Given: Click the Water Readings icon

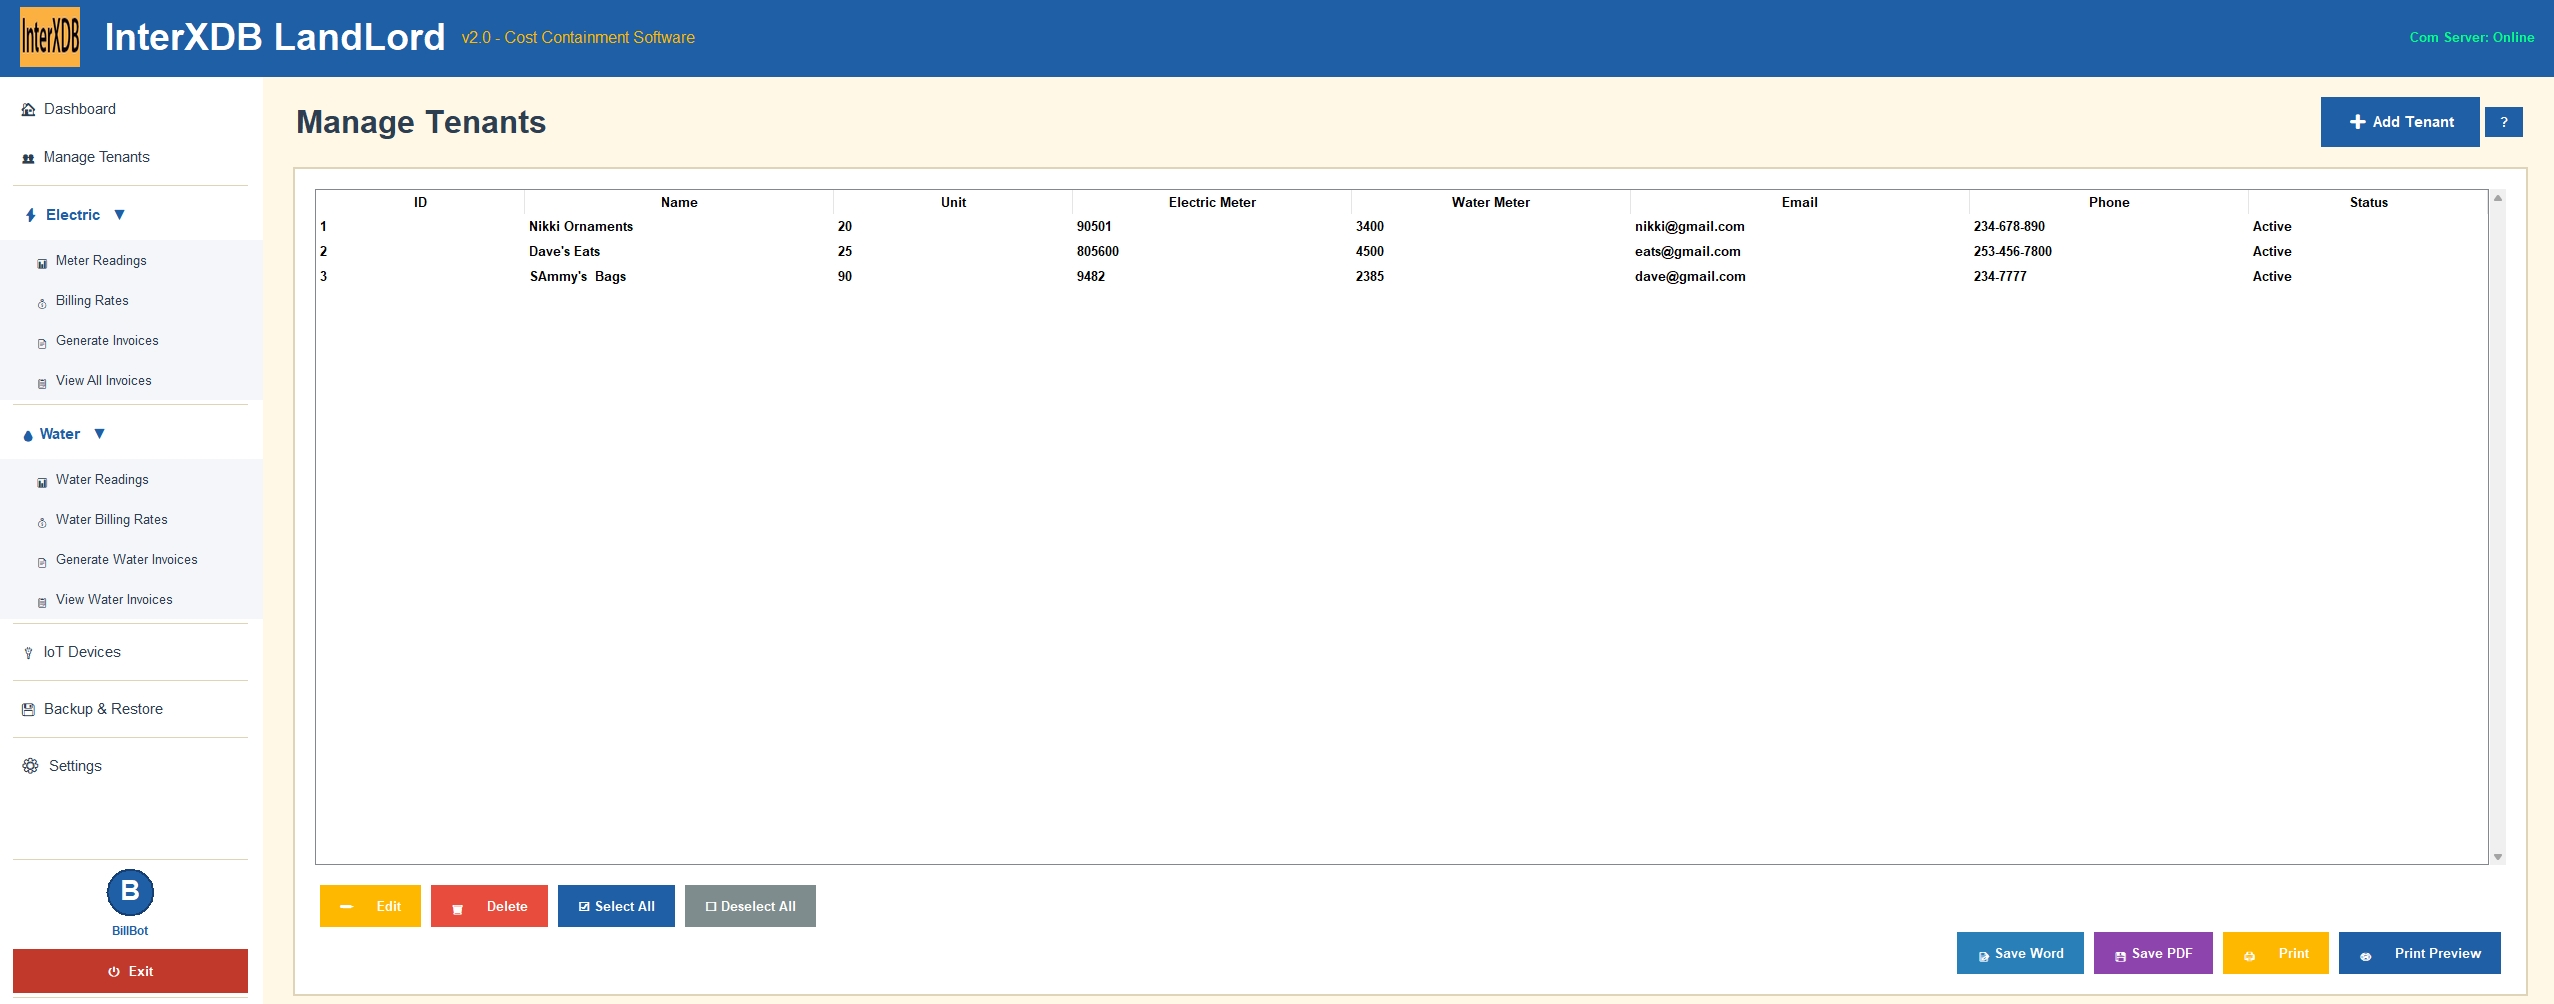Looking at the screenshot, I should (42, 483).
